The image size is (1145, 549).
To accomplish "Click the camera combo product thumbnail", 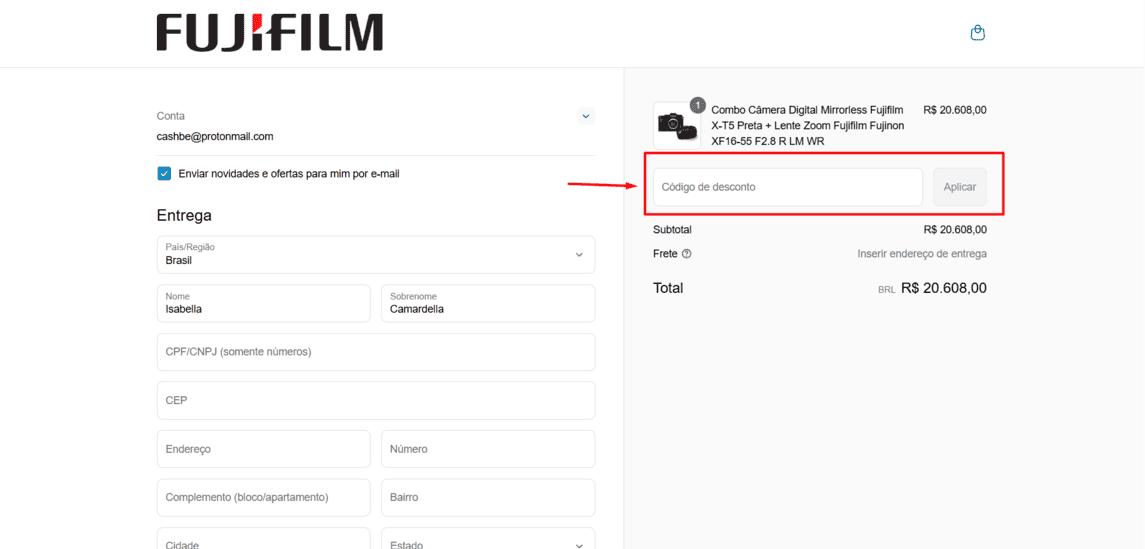I will click(677, 126).
